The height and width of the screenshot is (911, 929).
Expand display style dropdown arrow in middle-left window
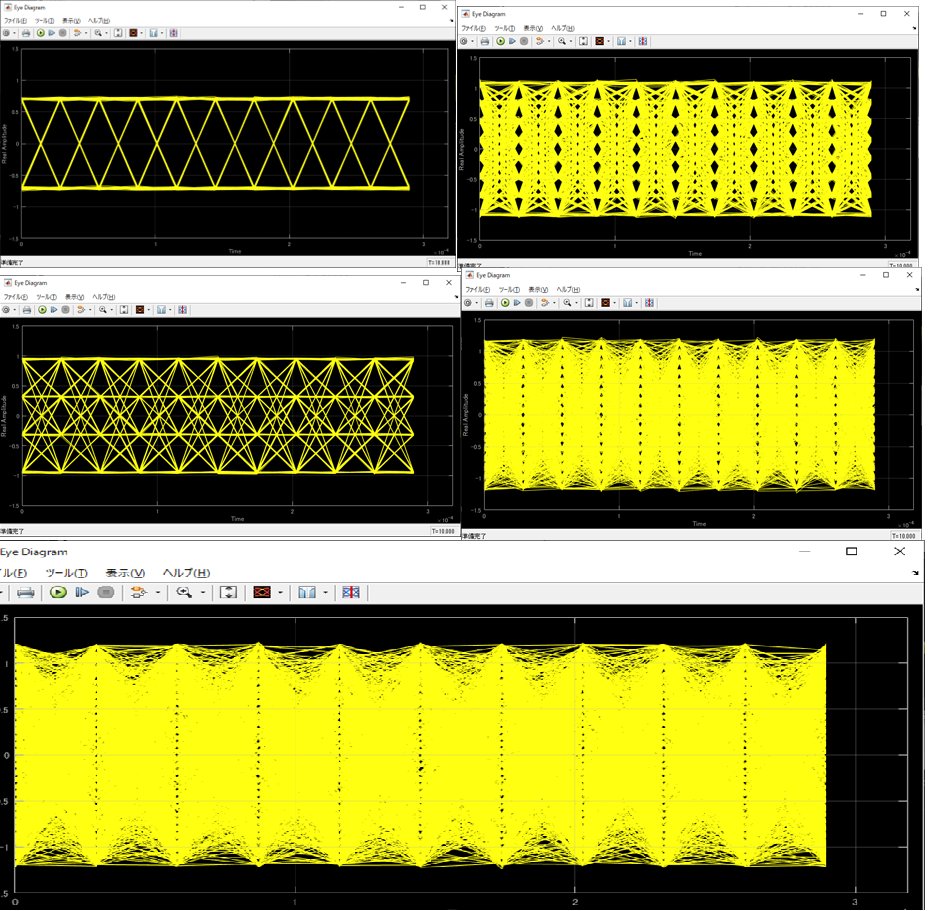coord(149,310)
